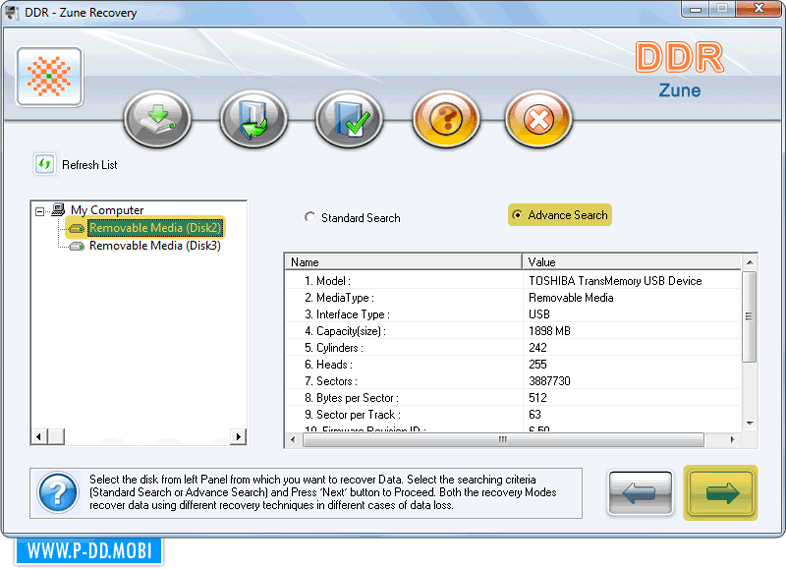Click the Disk2 drive icon
Screen dimensions: 786x569
click(x=77, y=228)
